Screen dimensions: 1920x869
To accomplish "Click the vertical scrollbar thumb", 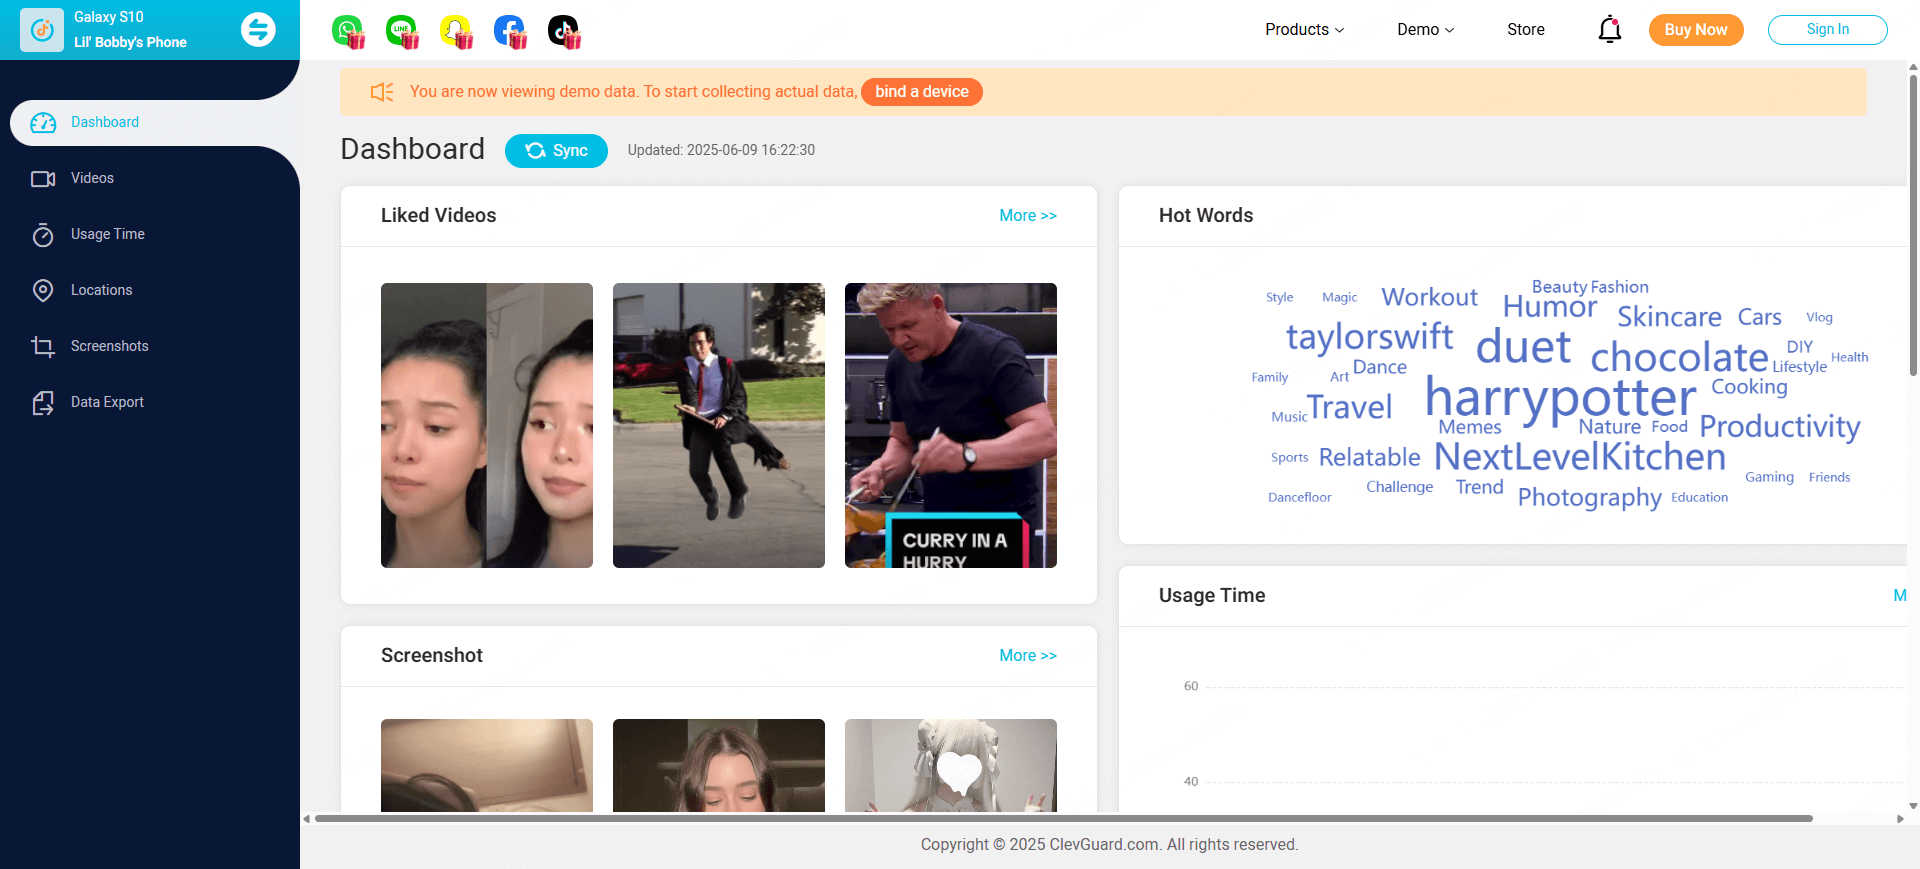I will pos(1913,225).
